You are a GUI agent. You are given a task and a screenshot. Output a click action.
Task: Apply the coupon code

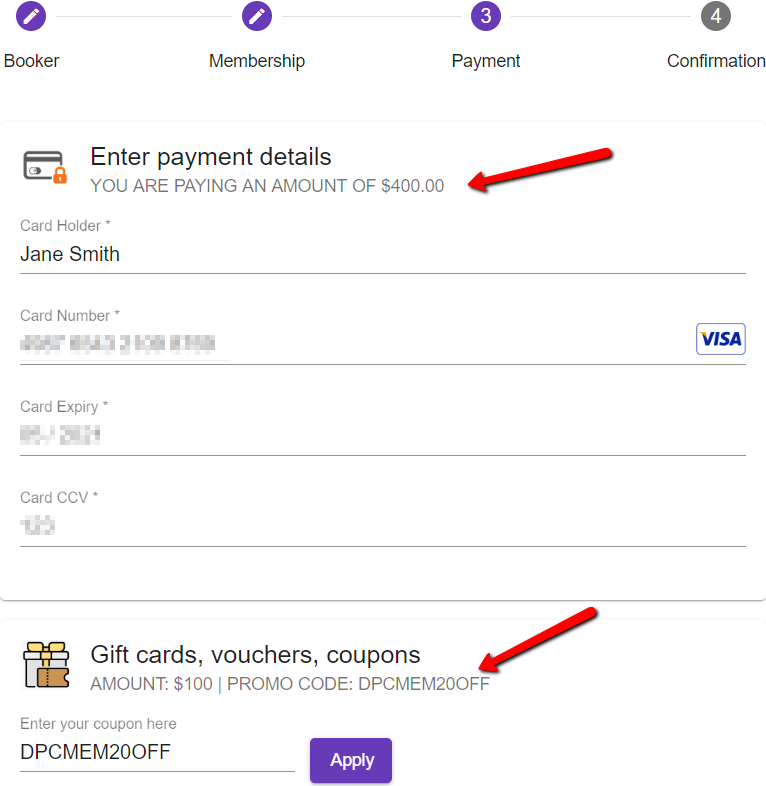(x=351, y=760)
